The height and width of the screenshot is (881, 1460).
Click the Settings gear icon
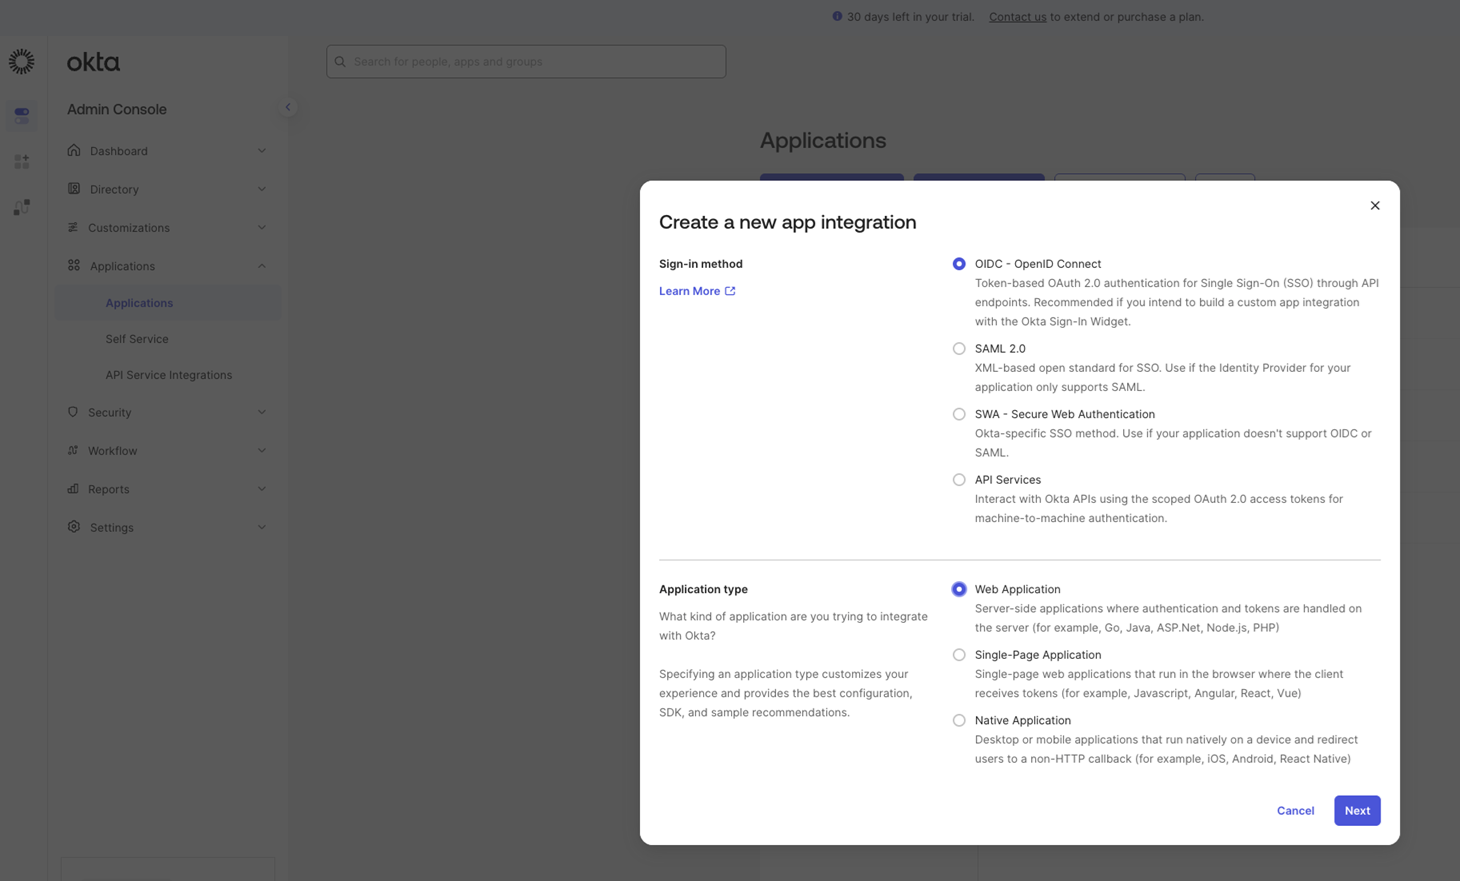tap(74, 527)
